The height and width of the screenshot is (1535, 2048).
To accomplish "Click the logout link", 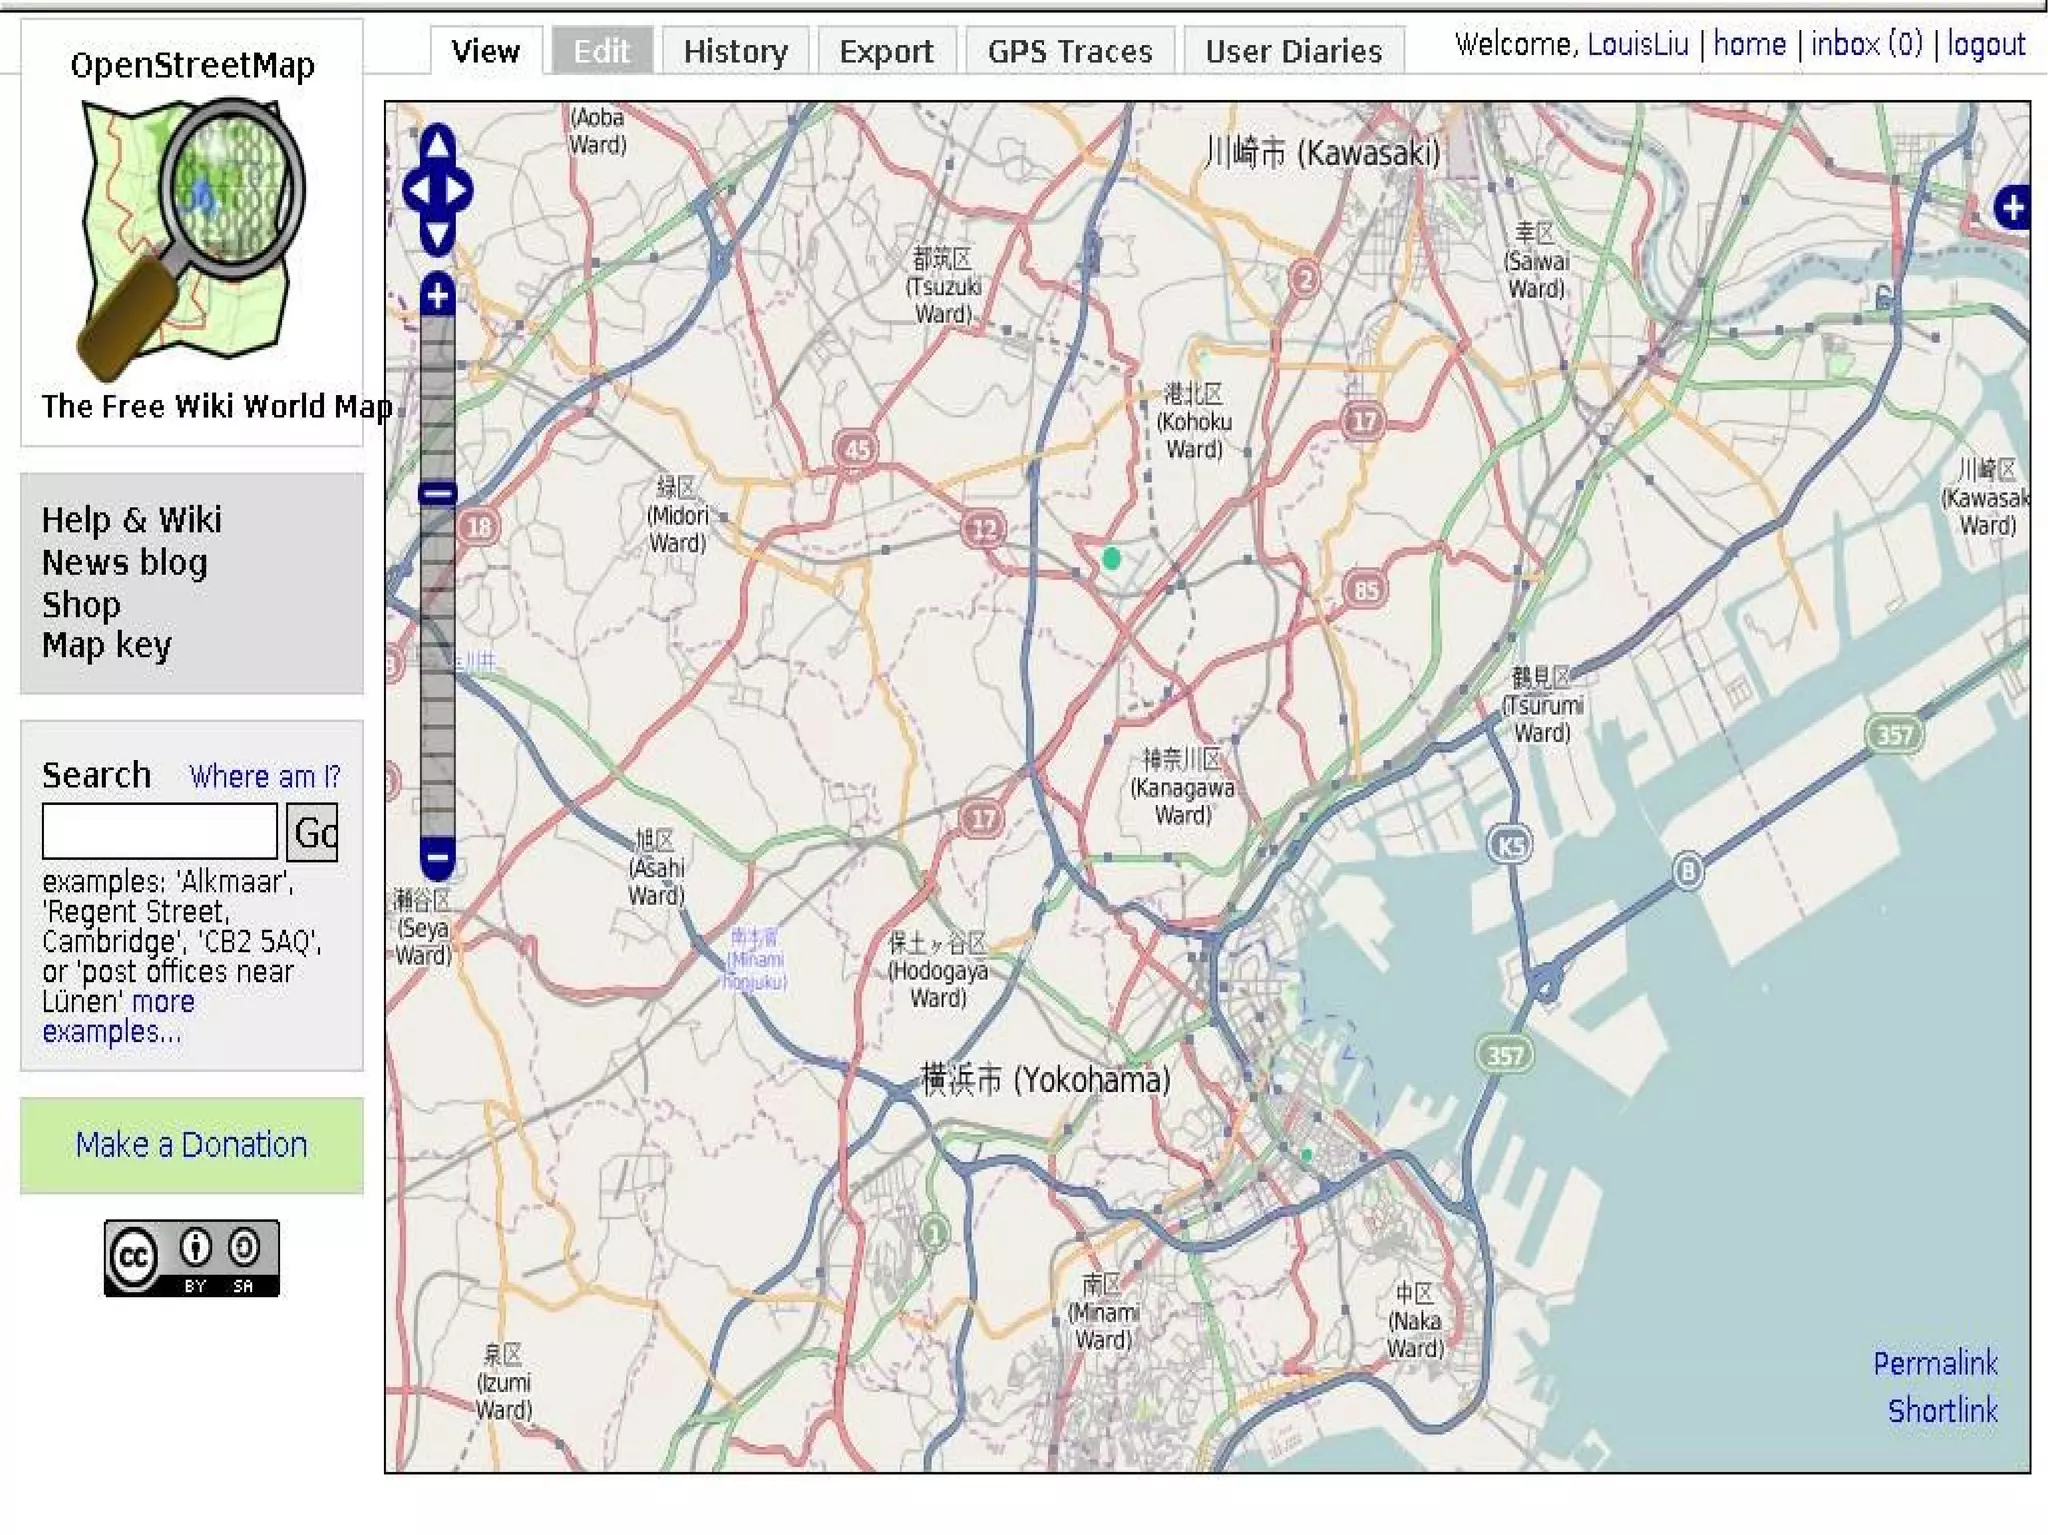I will (x=1985, y=45).
